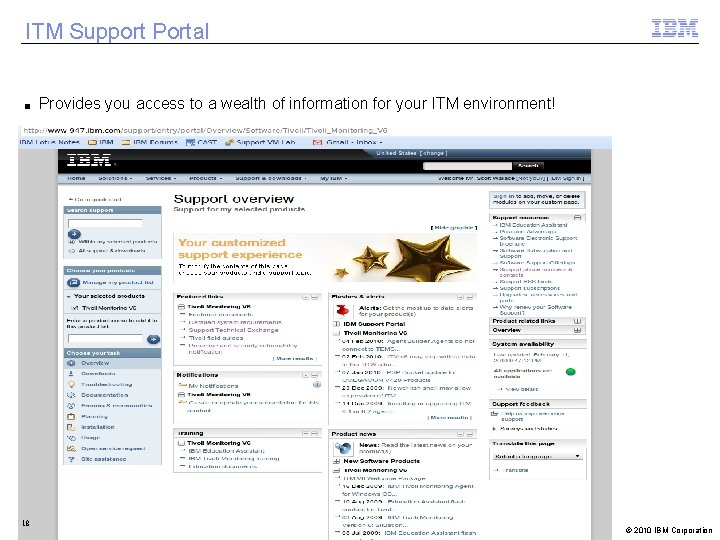Click the Overview task icon in the sidebar

point(71,363)
